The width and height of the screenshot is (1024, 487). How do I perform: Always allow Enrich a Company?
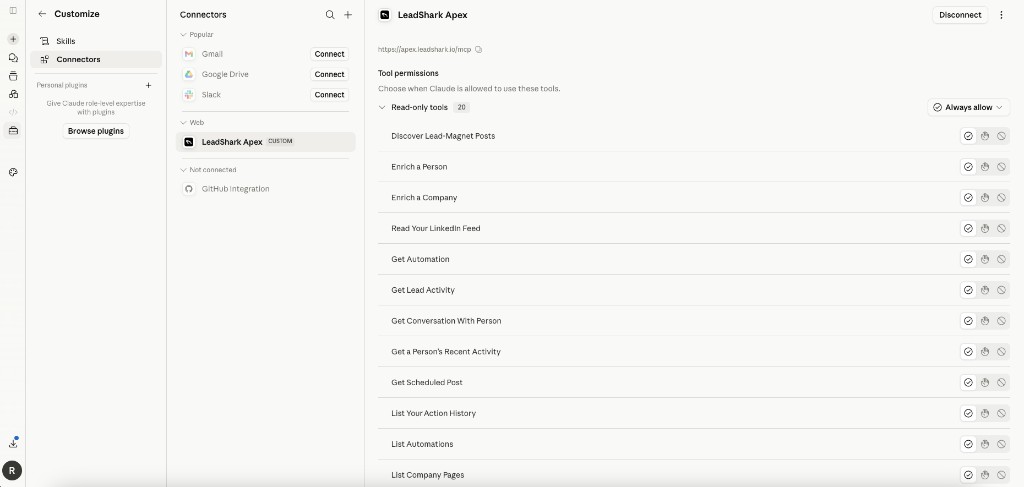coord(968,197)
